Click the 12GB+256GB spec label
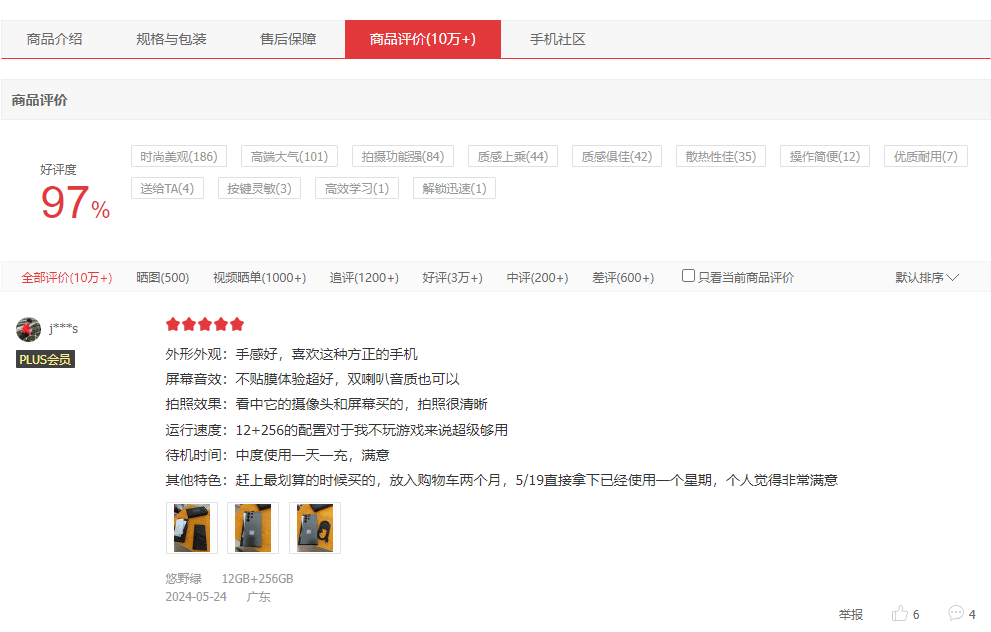The height and width of the screenshot is (632, 991). [x=257, y=578]
